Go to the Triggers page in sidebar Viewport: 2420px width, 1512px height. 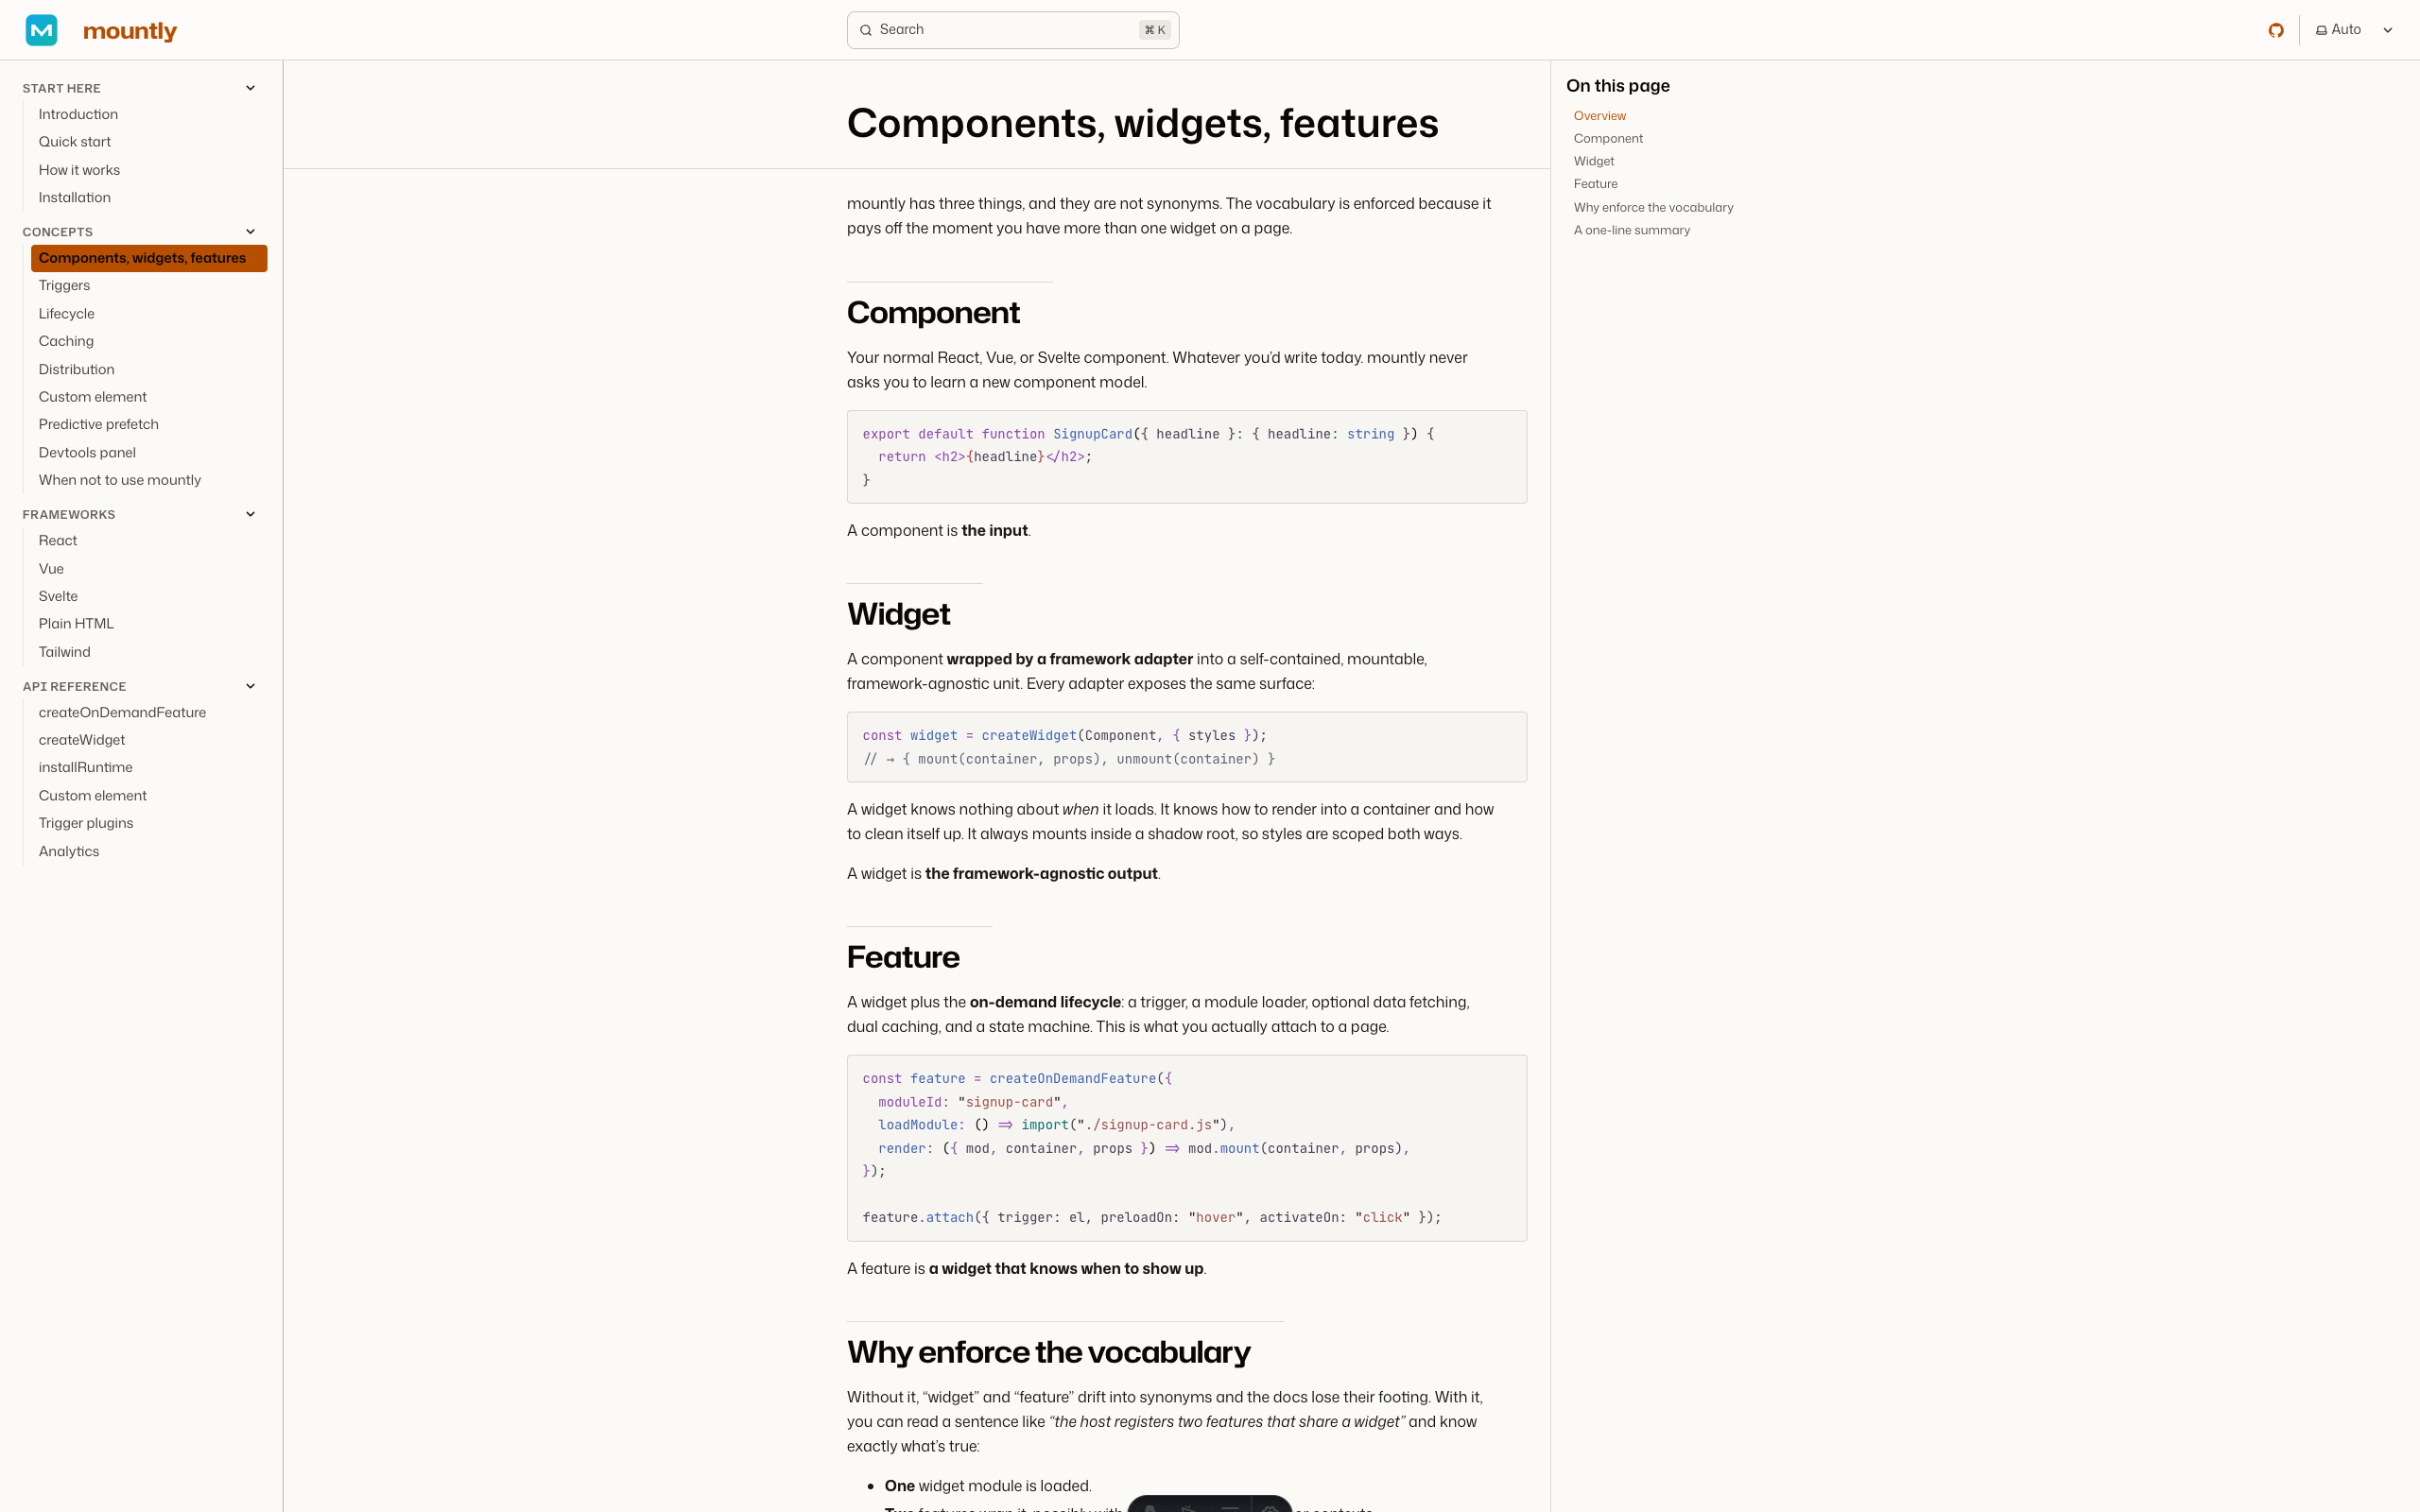point(64,286)
